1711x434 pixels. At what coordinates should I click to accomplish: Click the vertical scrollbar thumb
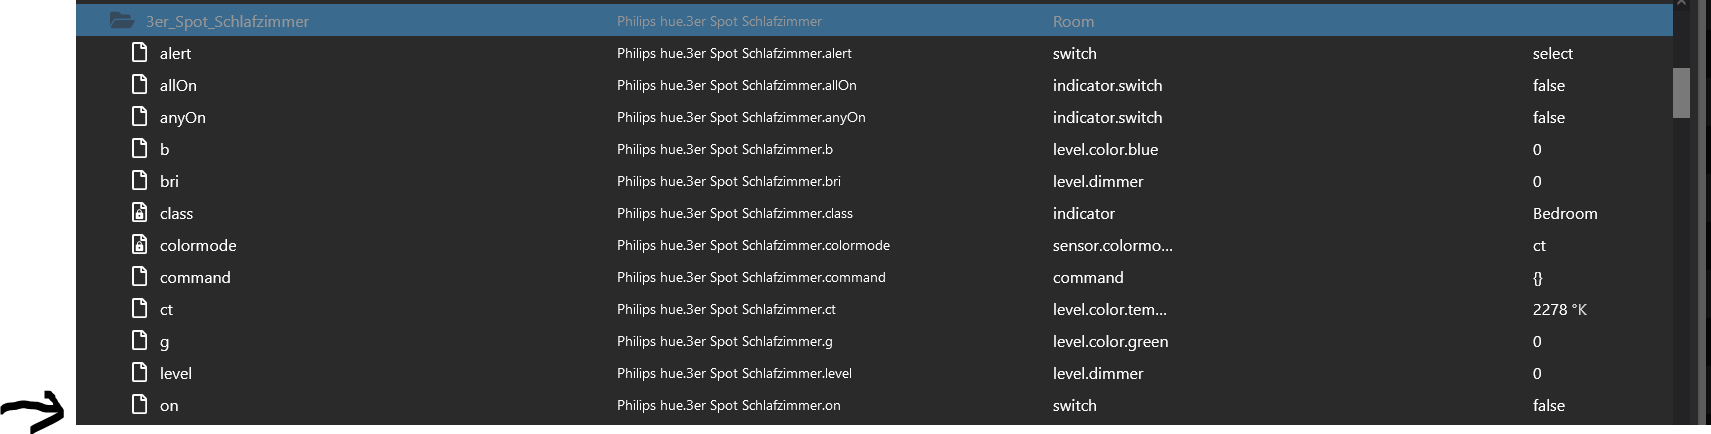[x=1681, y=92]
